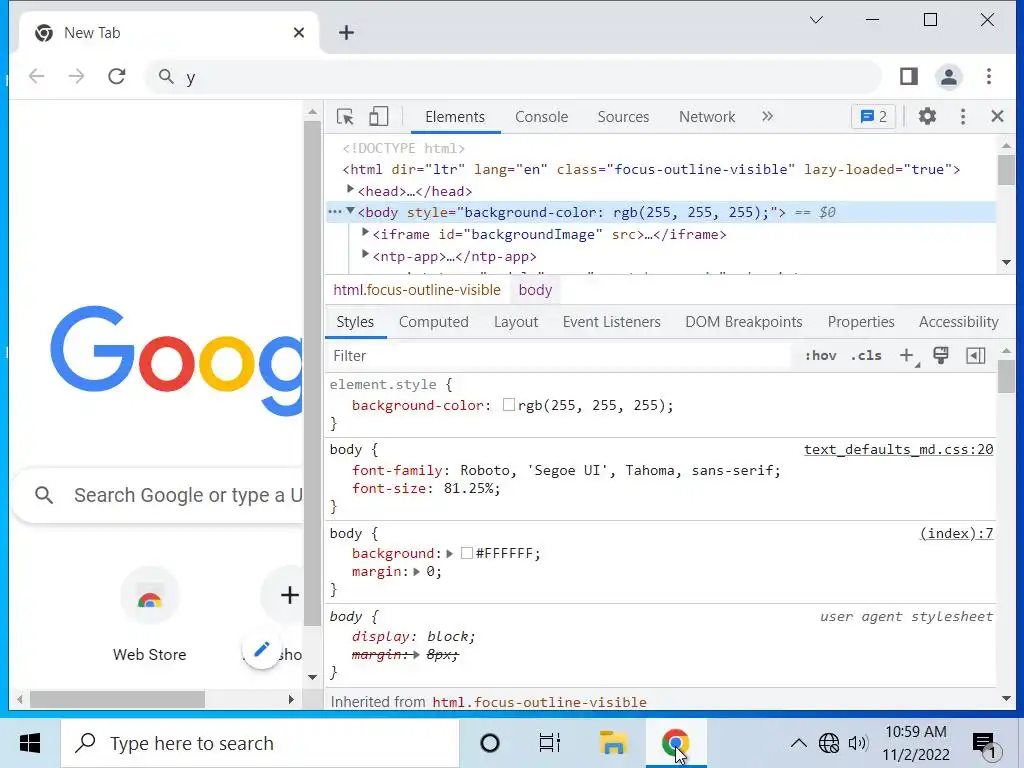Activate the inspect element picker icon
This screenshot has height=768, width=1024.
pyautogui.click(x=345, y=117)
